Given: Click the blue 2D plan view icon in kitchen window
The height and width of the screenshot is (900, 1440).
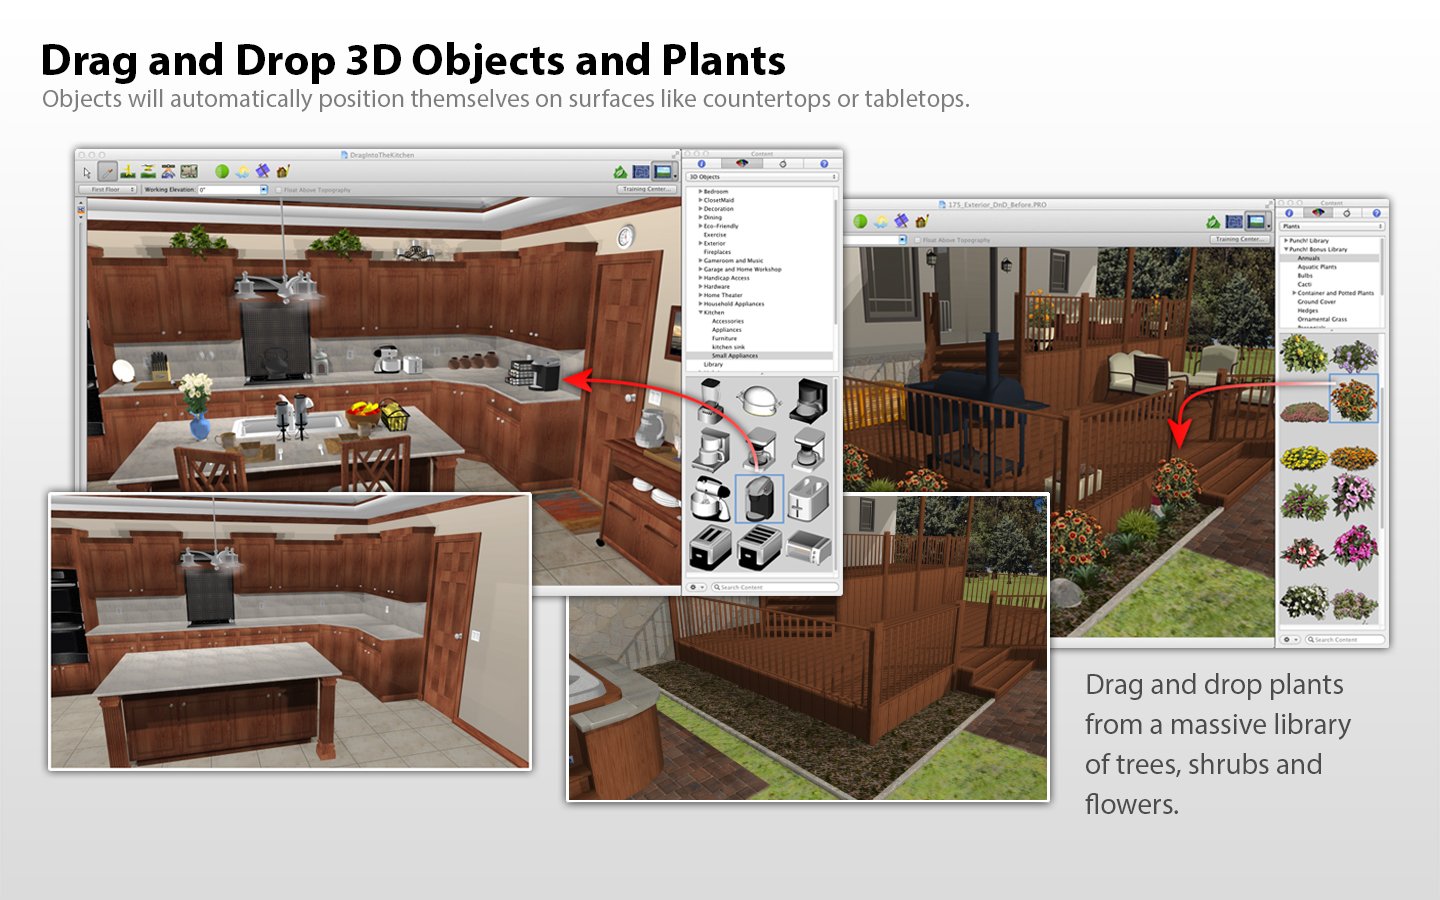Looking at the screenshot, I should (x=641, y=172).
